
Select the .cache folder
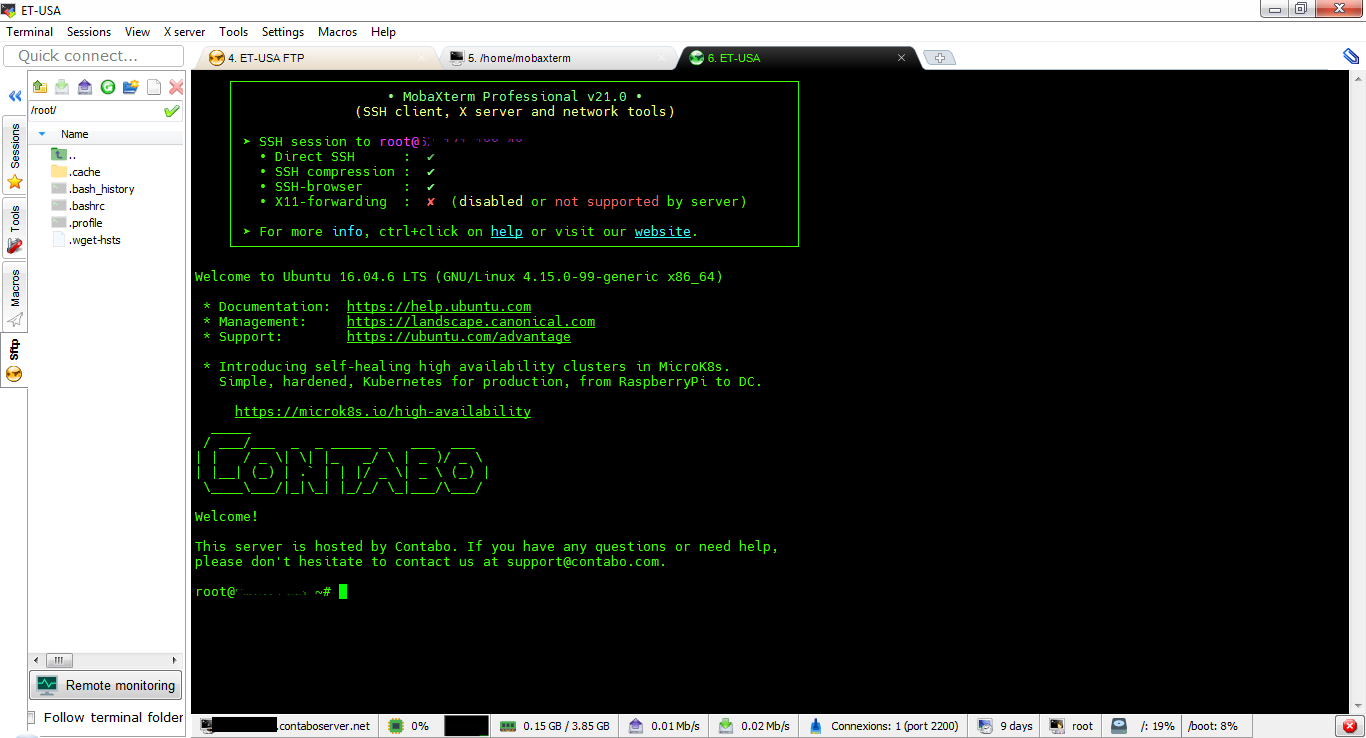click(x=76, y=172)
